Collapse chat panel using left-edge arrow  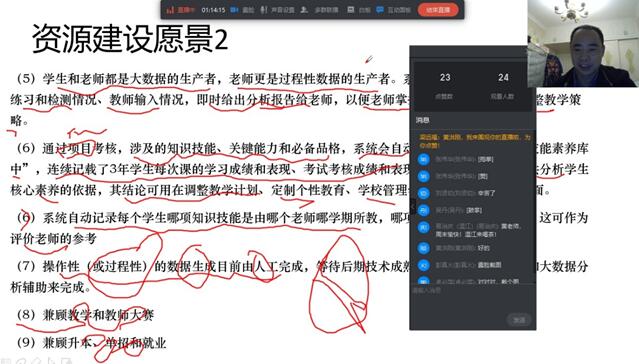(412, 206)
